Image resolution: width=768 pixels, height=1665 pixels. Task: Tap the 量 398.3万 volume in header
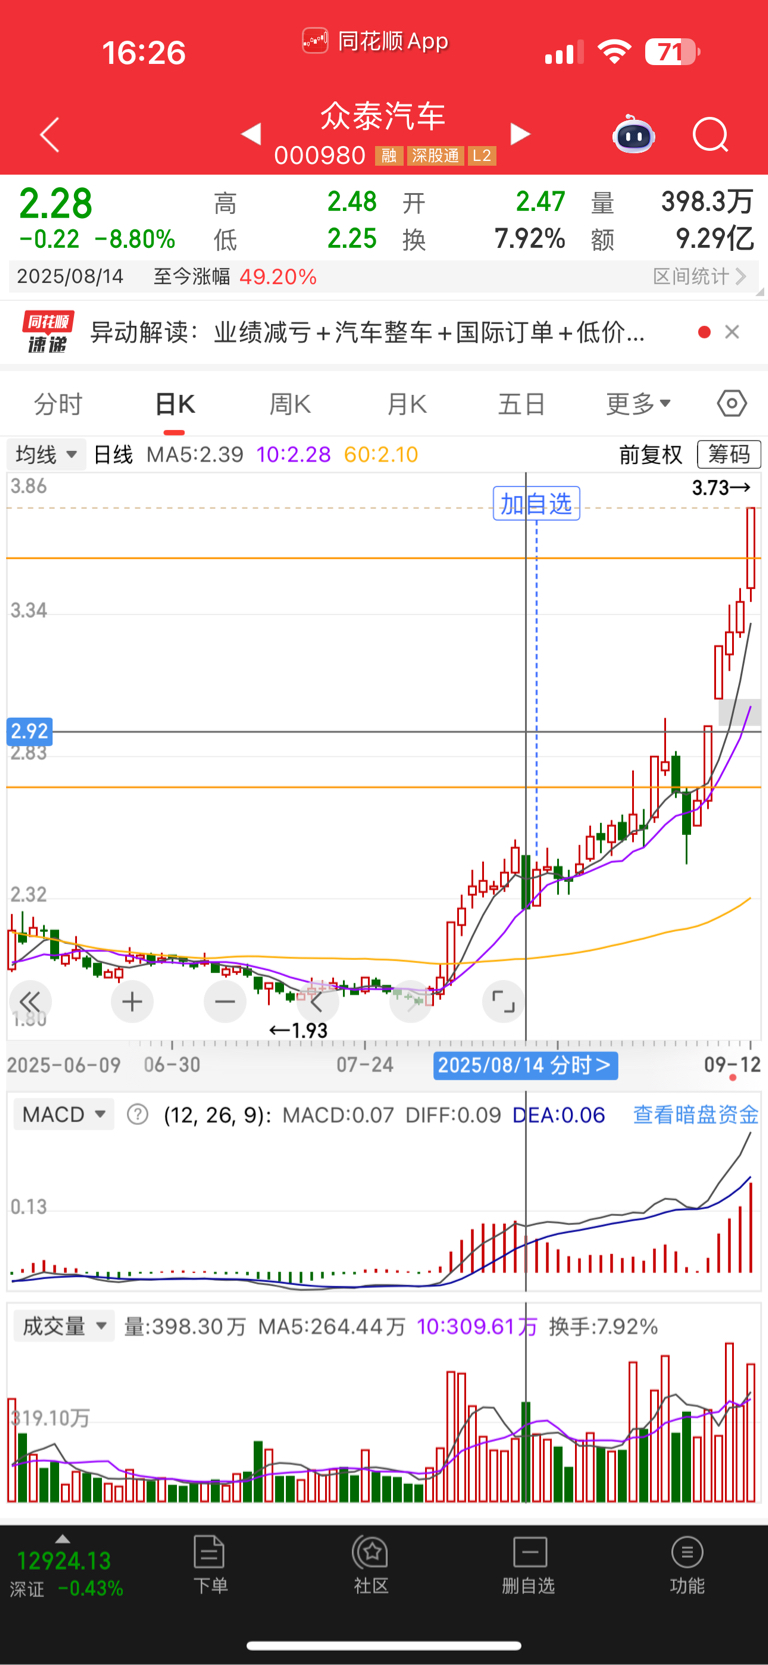pos(706,202)
